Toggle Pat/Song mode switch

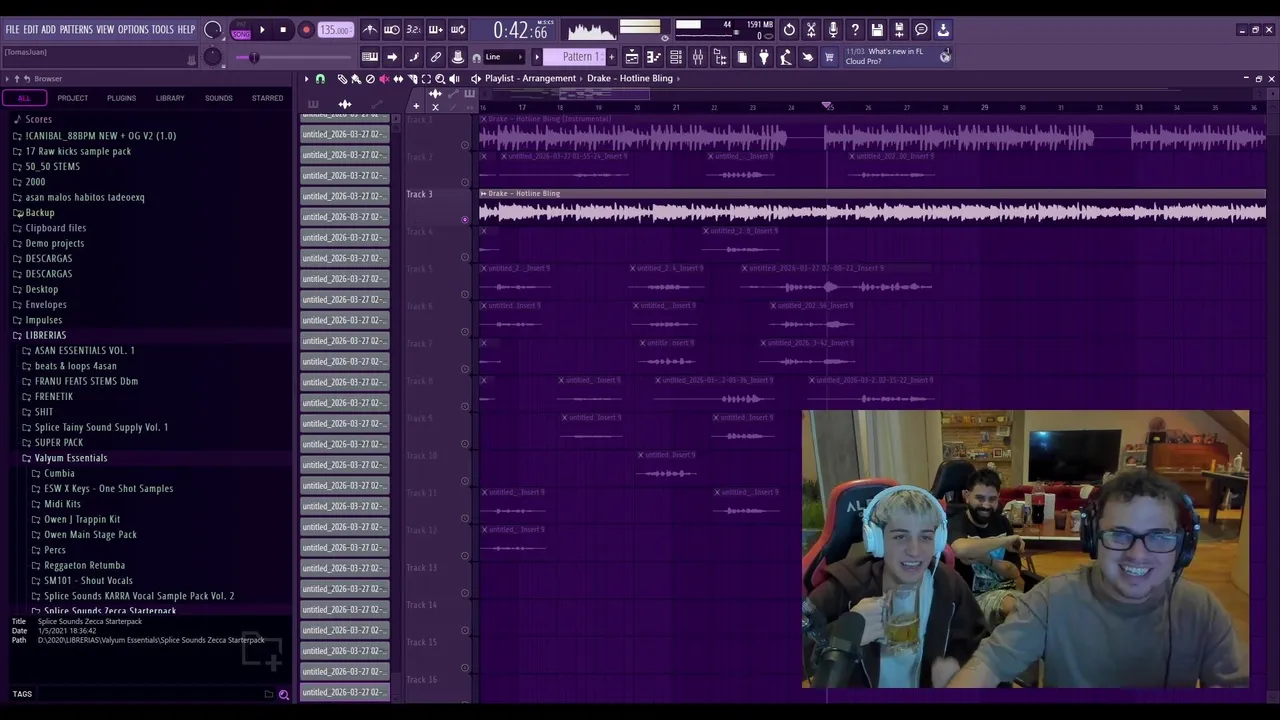click(241, 31)
